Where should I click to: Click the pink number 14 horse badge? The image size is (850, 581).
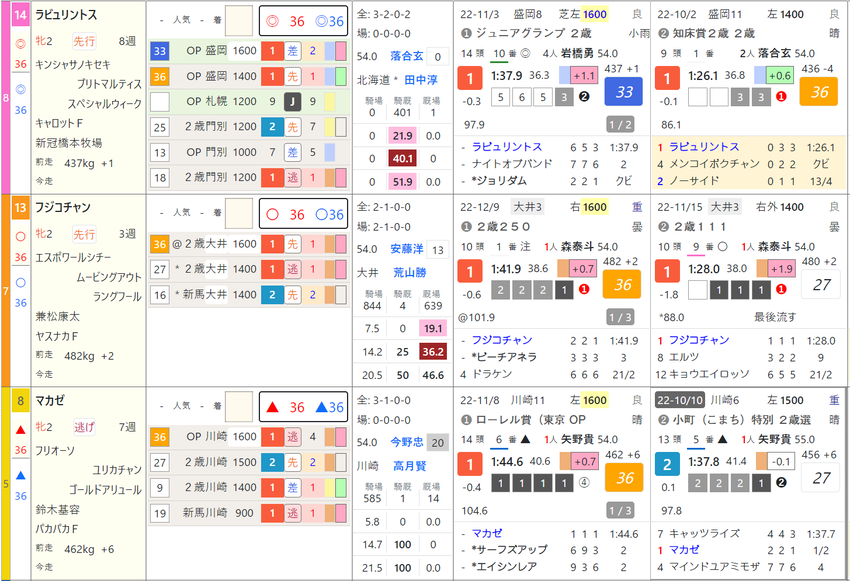[x=20, y=15]
